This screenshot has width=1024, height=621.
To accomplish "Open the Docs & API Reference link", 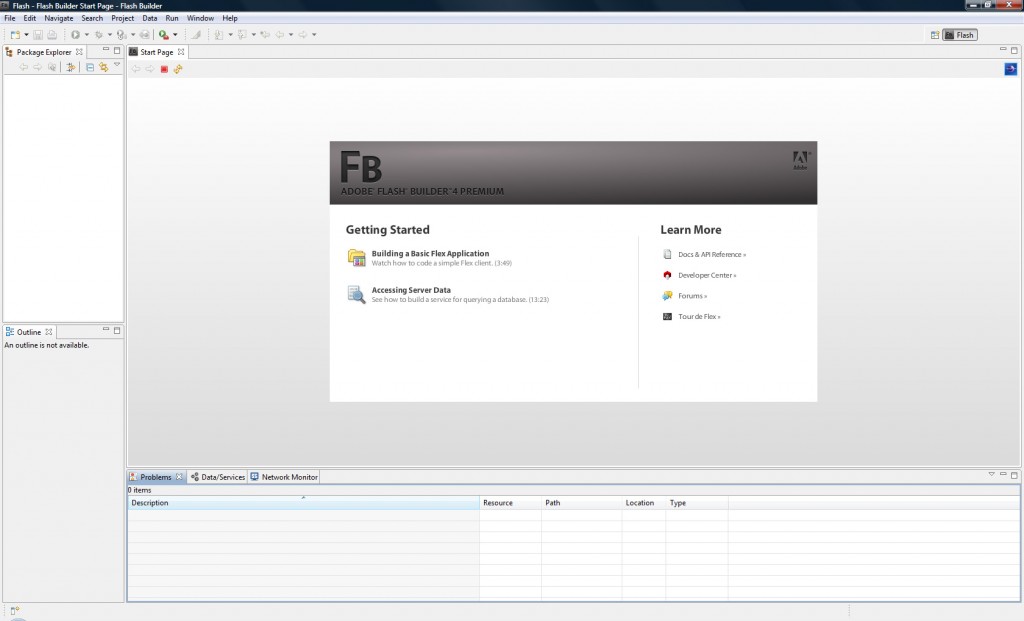I will (x=711, y=255).
